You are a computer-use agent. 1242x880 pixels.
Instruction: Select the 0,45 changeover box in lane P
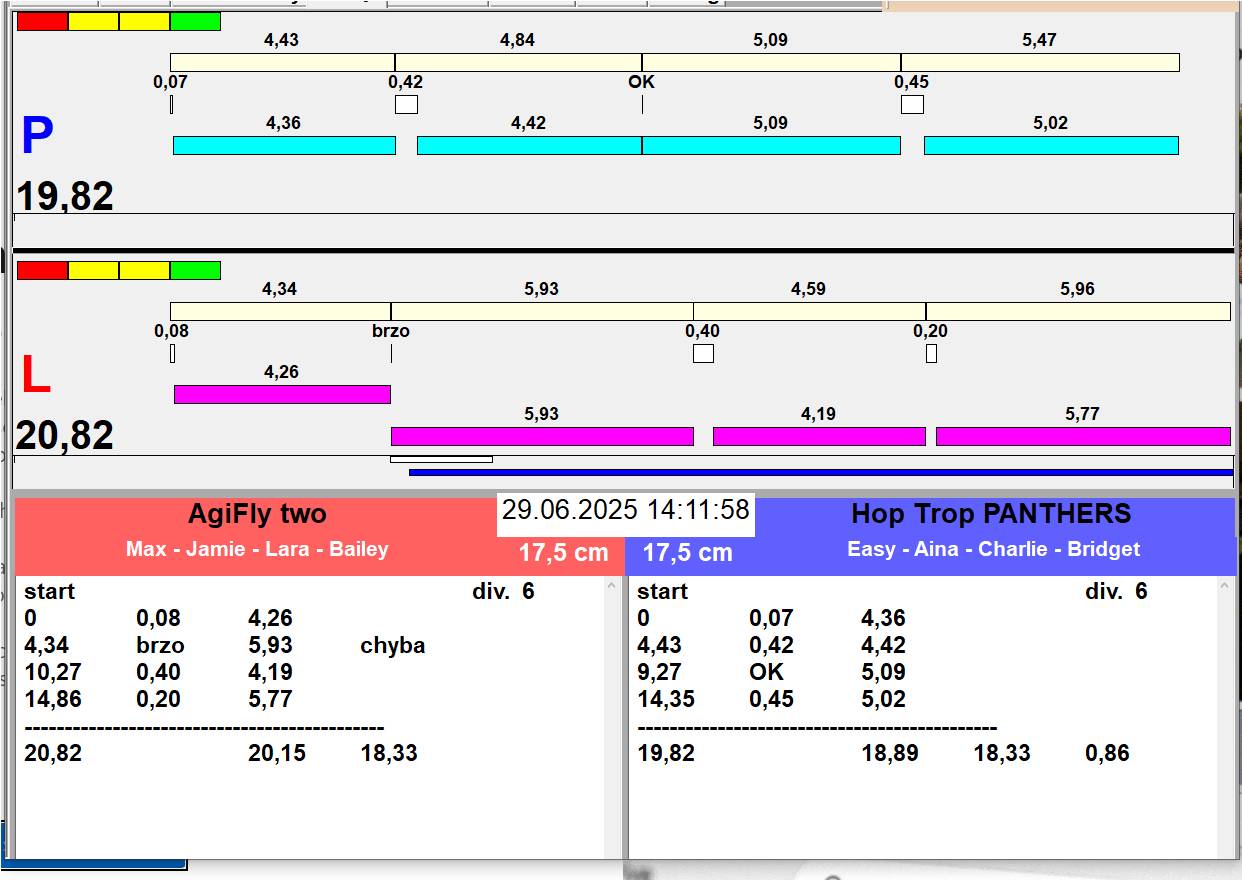click(x=912, y=104)
